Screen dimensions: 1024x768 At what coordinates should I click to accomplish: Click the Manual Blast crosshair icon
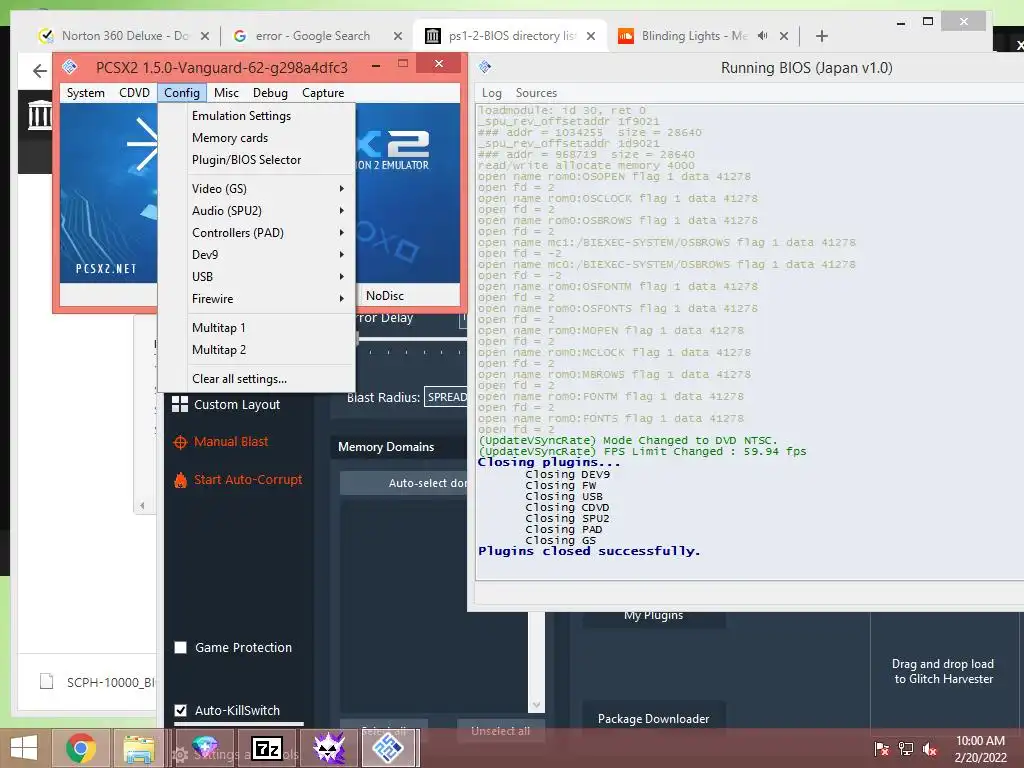coord(180,443)
